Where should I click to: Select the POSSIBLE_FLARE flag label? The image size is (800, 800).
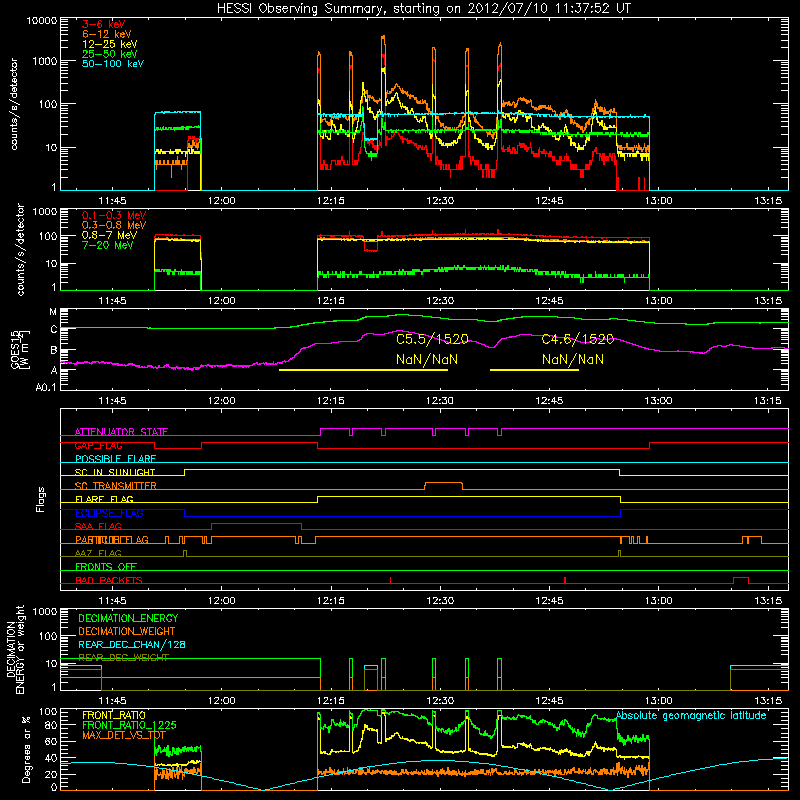[x=115, y=459]
